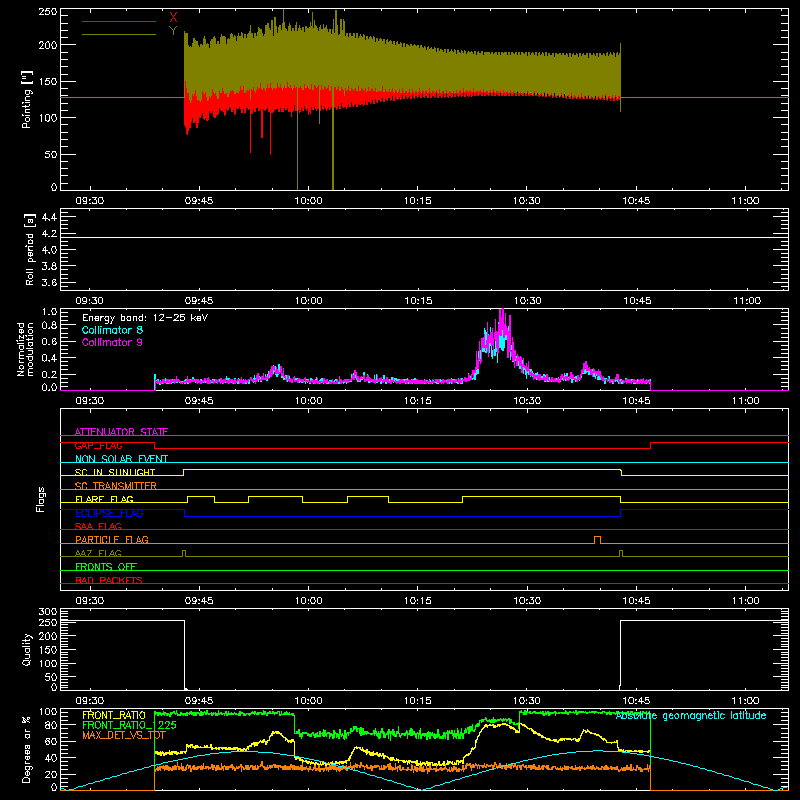This screenshot has width=800, height=800.
Task: Select the 10:00 tick under modulation plot
Action: [308, 401]
